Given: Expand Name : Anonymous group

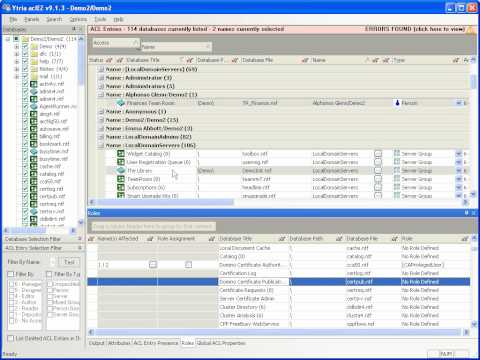Looking at the screenshot, I should (101, 112).
